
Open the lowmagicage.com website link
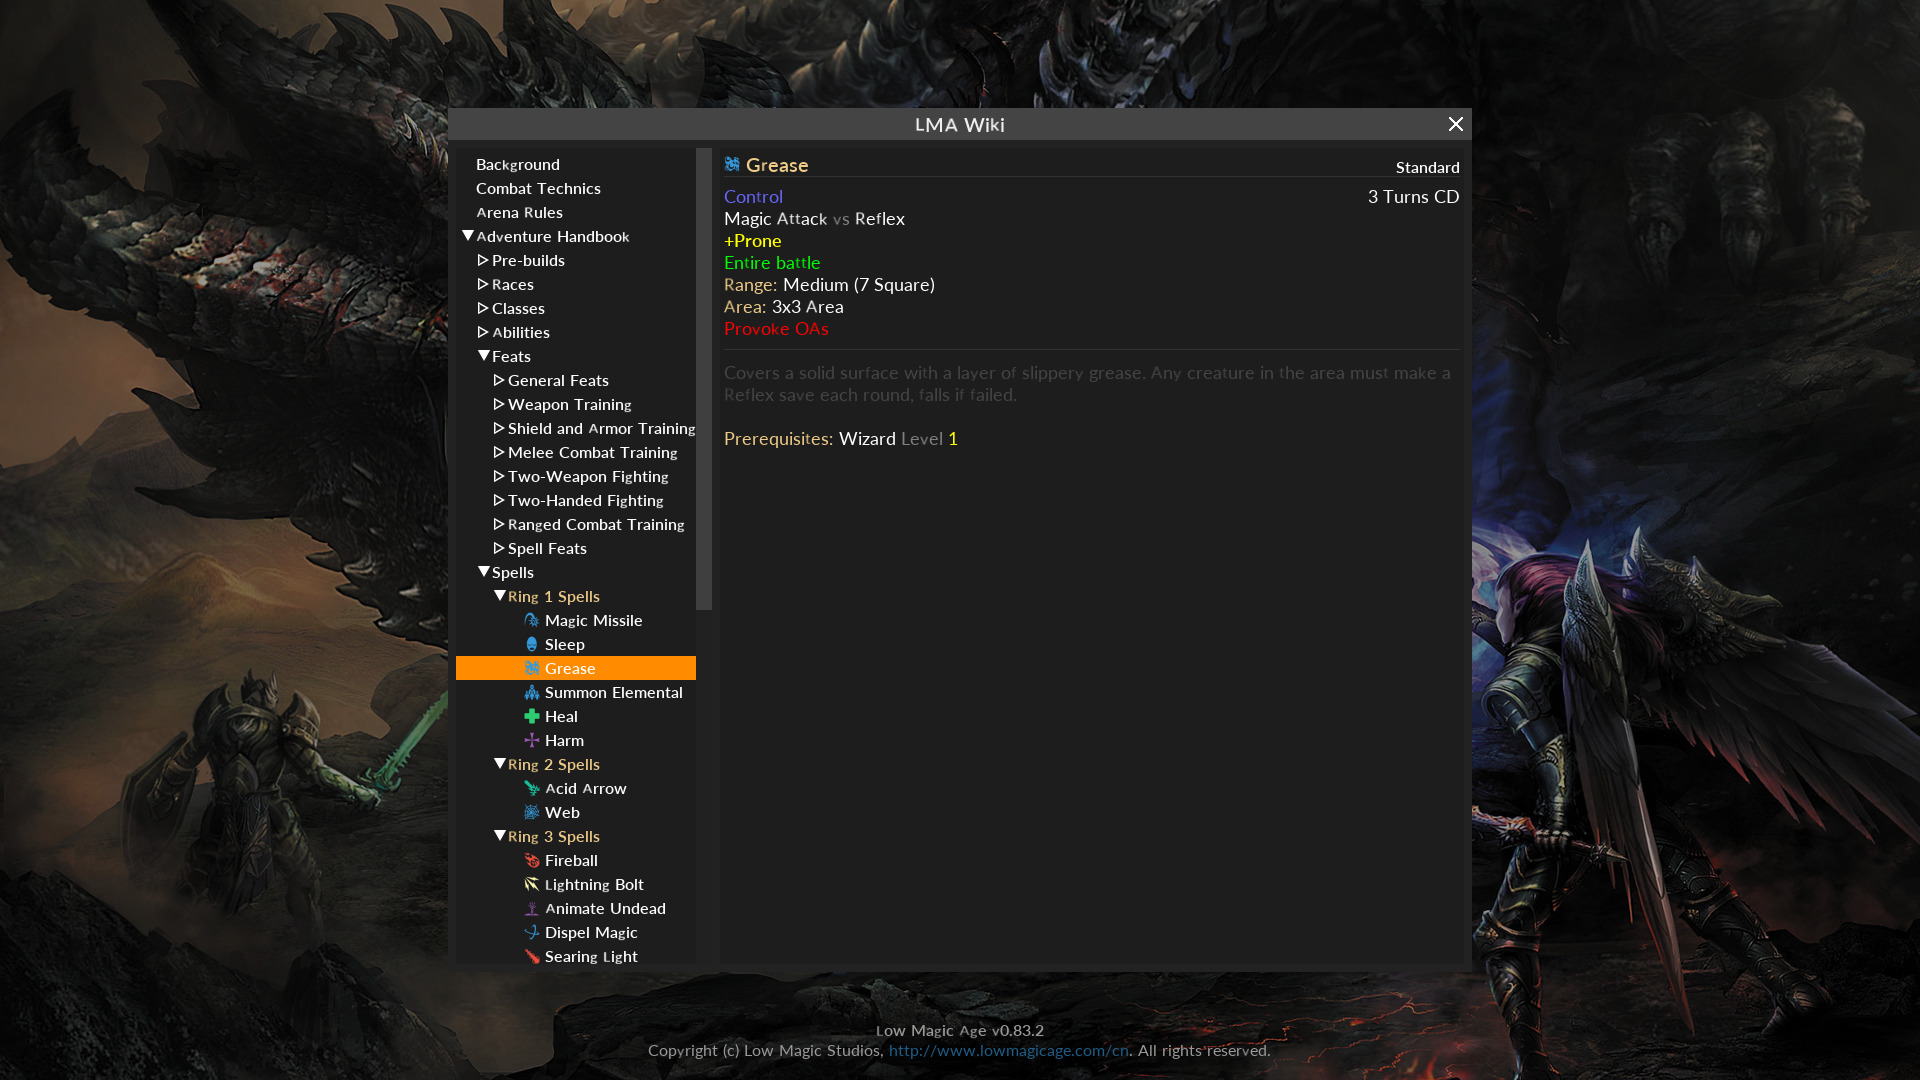tap(1008, 1050)
